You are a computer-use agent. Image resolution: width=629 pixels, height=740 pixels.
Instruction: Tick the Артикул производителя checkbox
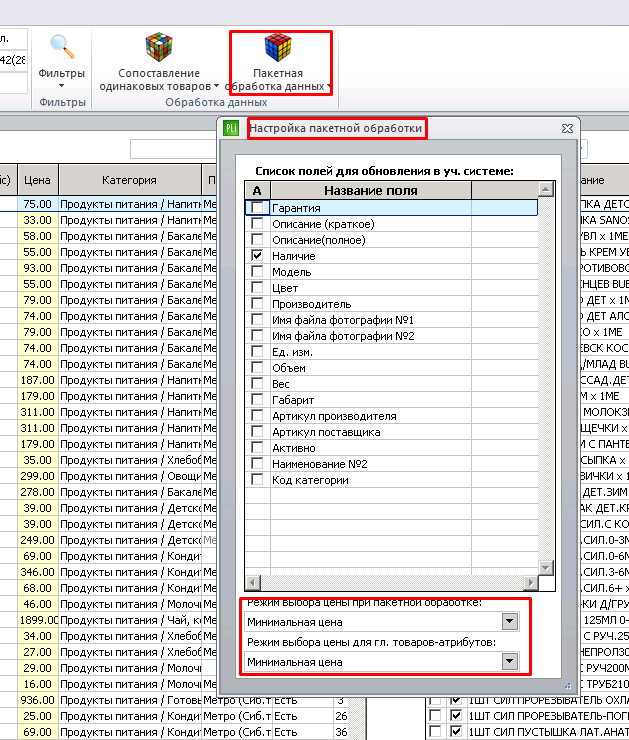click(x=257, y=416)
